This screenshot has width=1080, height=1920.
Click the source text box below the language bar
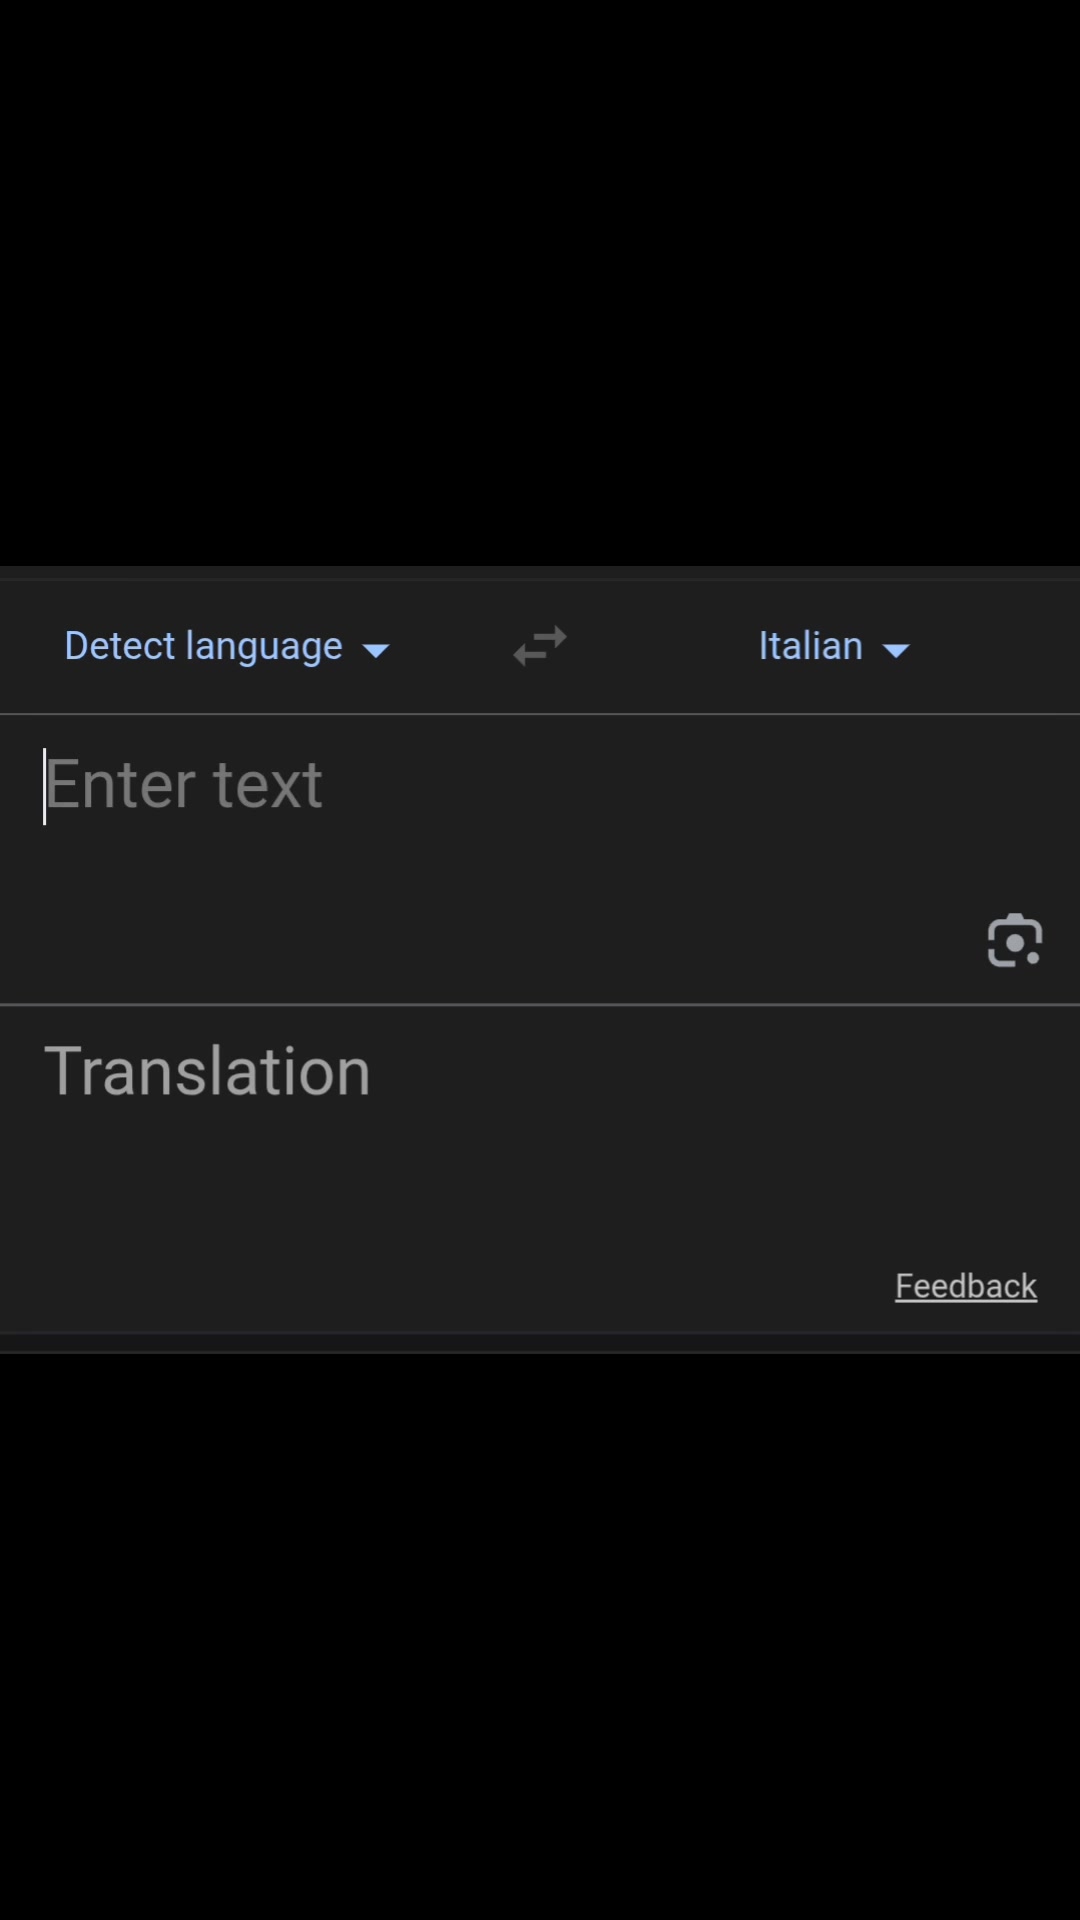pos(540,859)
